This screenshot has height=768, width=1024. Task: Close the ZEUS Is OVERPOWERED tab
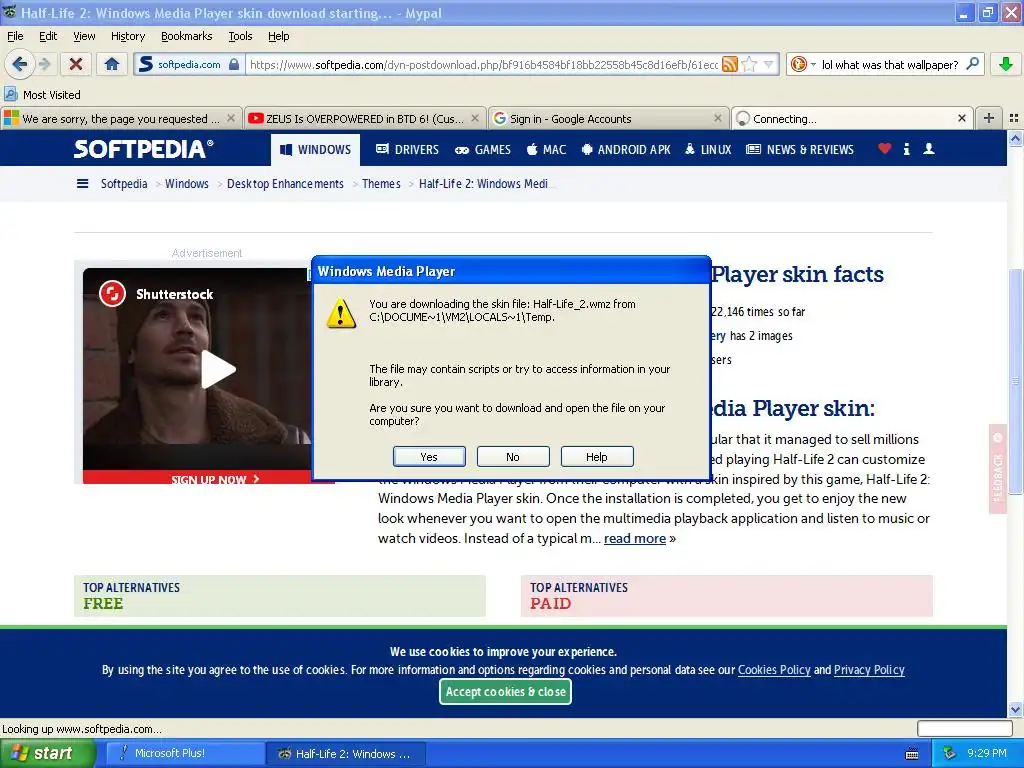pos(475,118)
